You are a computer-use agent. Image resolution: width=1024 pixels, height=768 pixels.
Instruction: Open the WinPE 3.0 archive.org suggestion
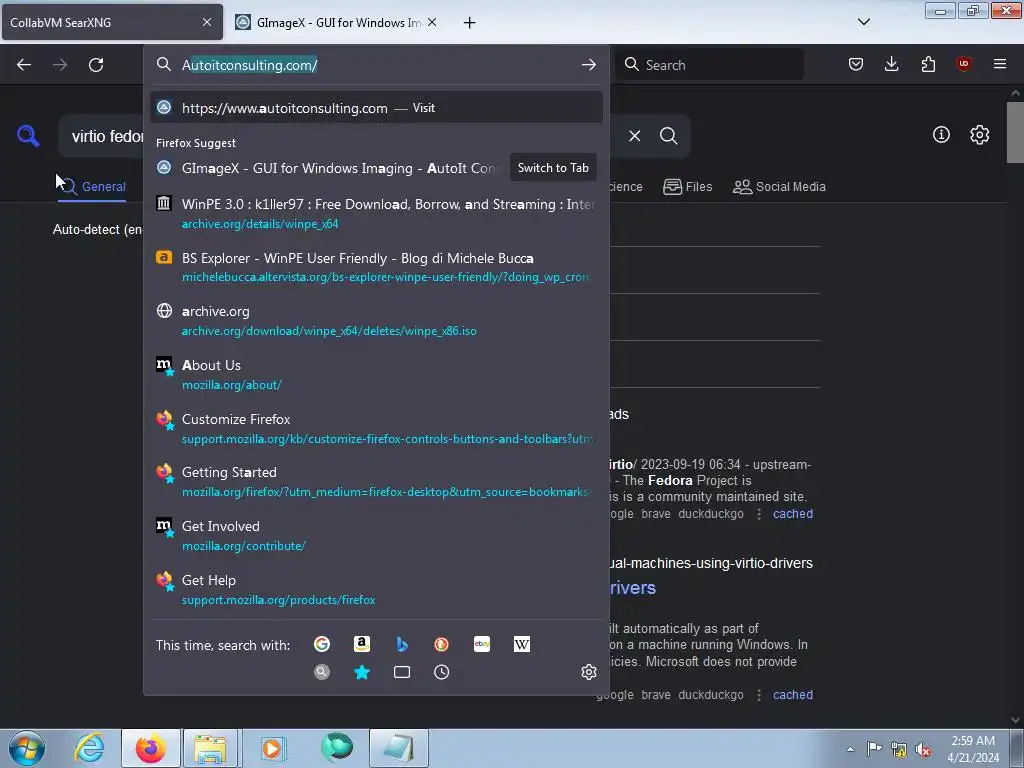pyautogui.click(x=376, y=213)
